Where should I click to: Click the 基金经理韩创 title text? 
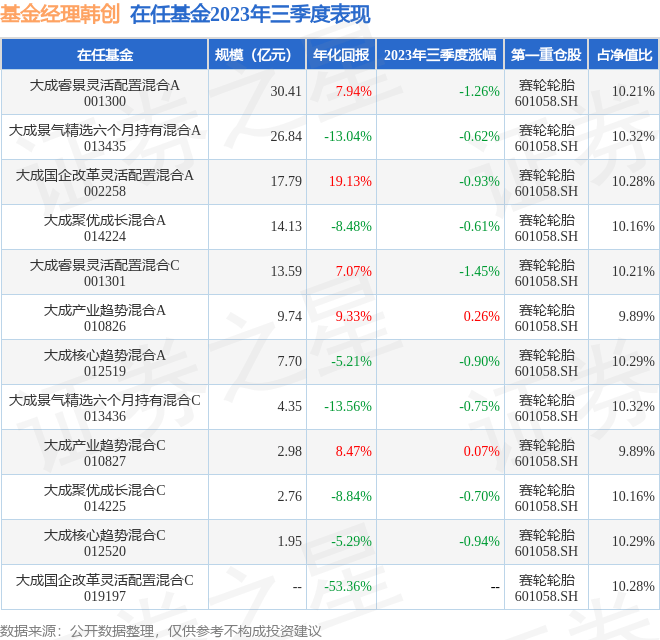(61, 15)
